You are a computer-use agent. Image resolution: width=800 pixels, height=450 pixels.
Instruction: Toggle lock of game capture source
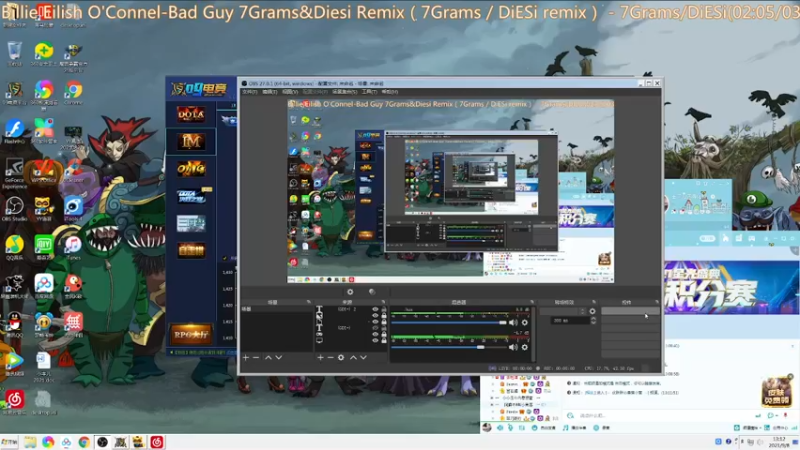click(384, 334)
